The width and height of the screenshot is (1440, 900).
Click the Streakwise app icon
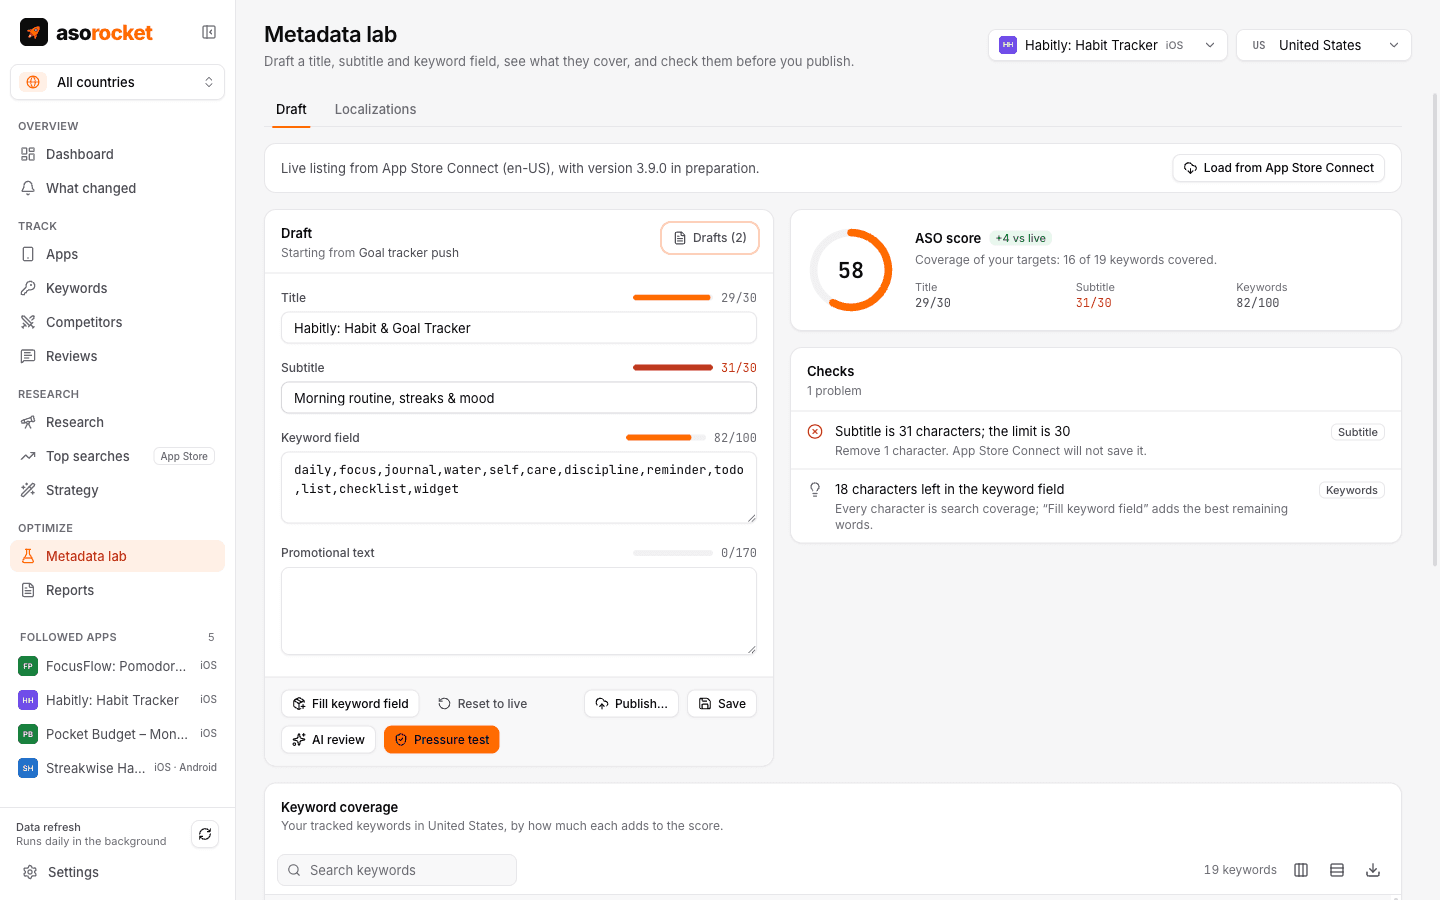[x=28, y=768]
